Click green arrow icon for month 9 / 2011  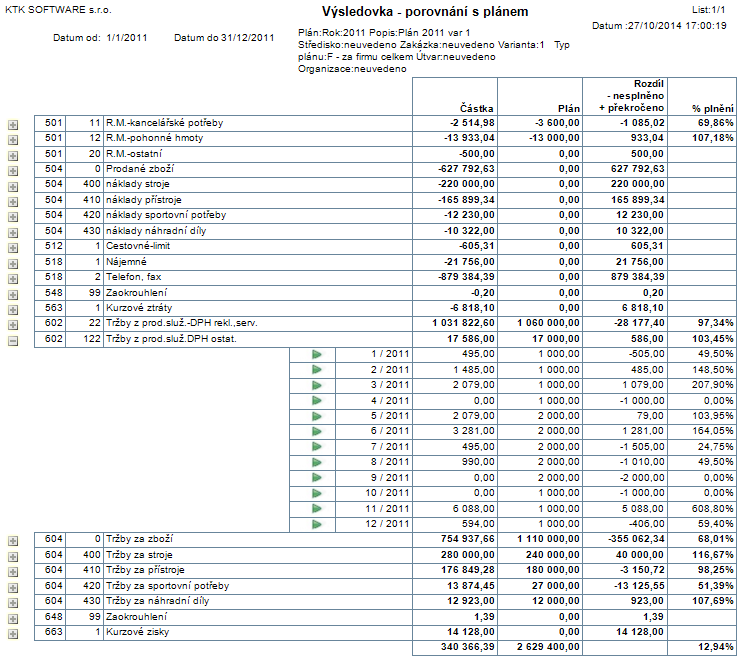(317, 477)
